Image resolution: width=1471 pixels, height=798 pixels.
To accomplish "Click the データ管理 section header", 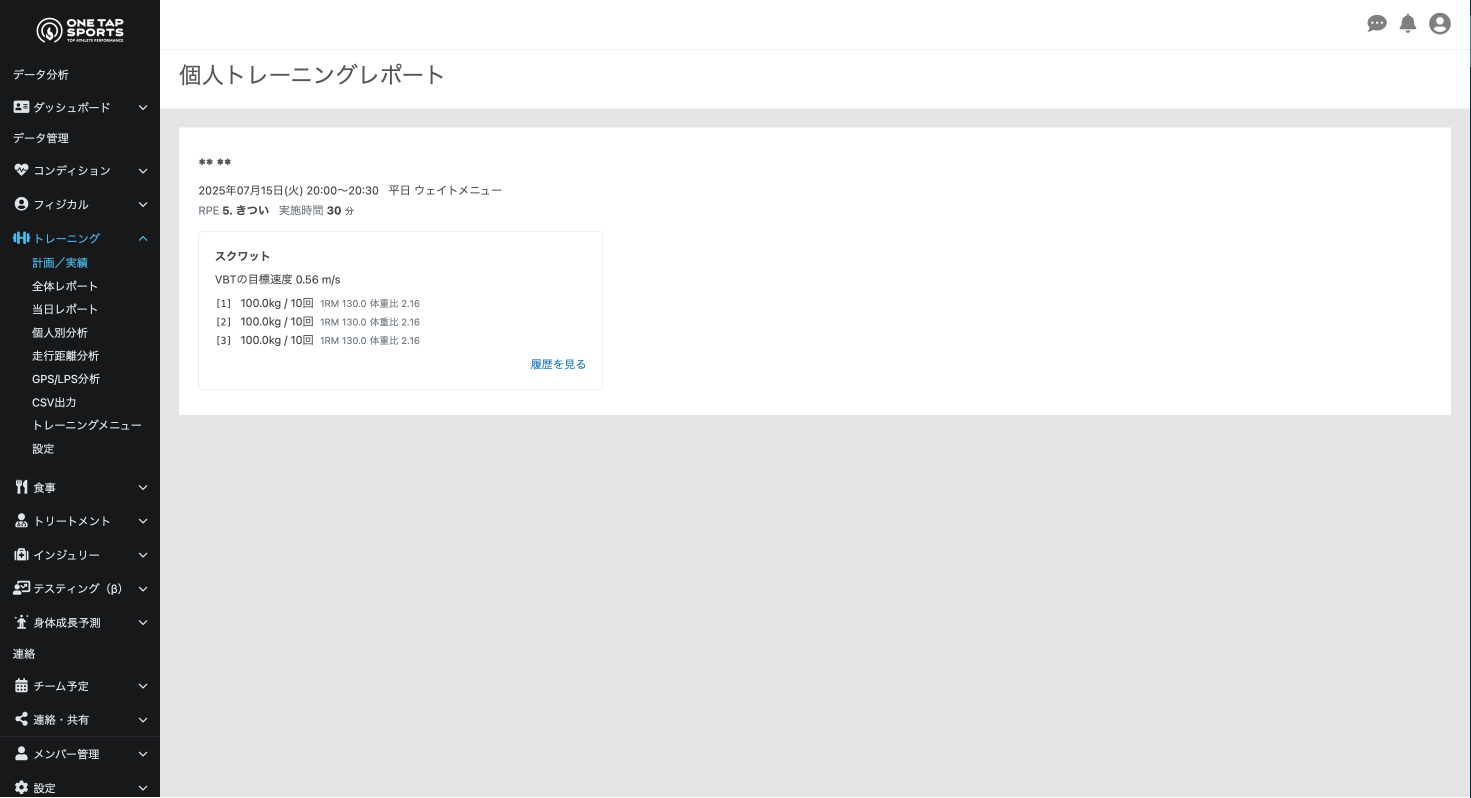I will coord(41,138).
